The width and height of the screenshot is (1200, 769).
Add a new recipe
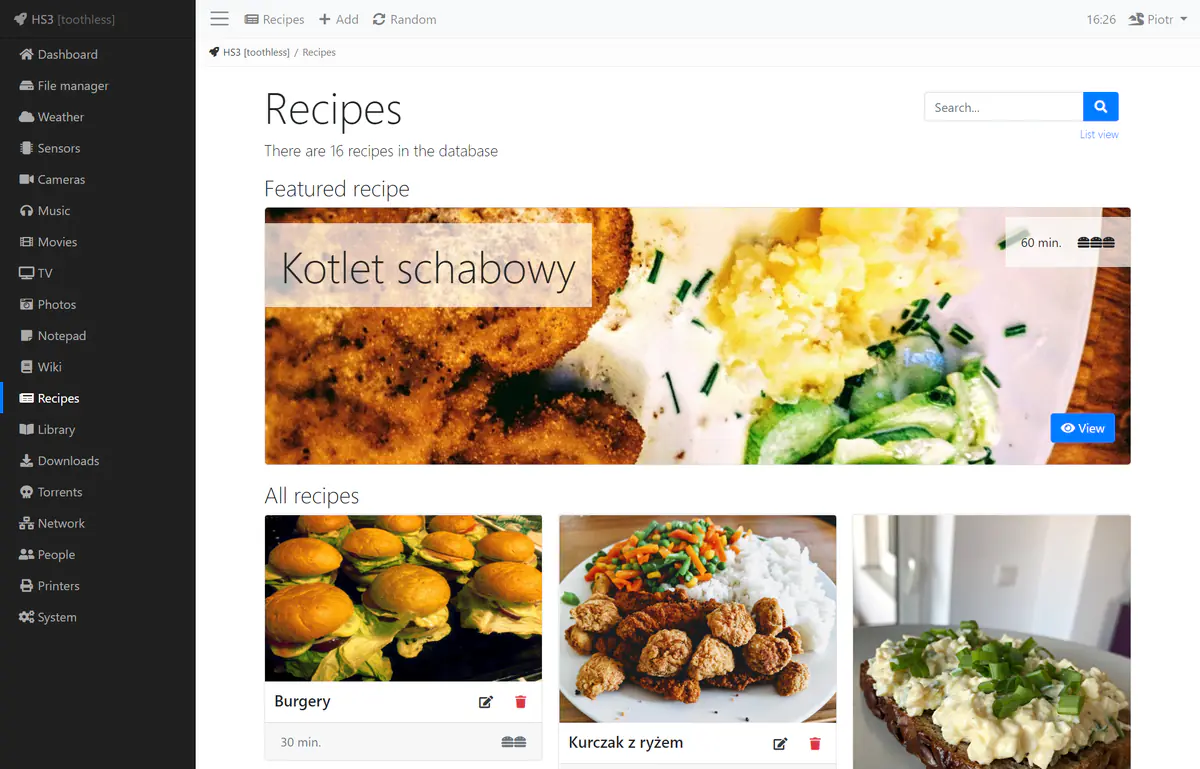coord(338,19)
